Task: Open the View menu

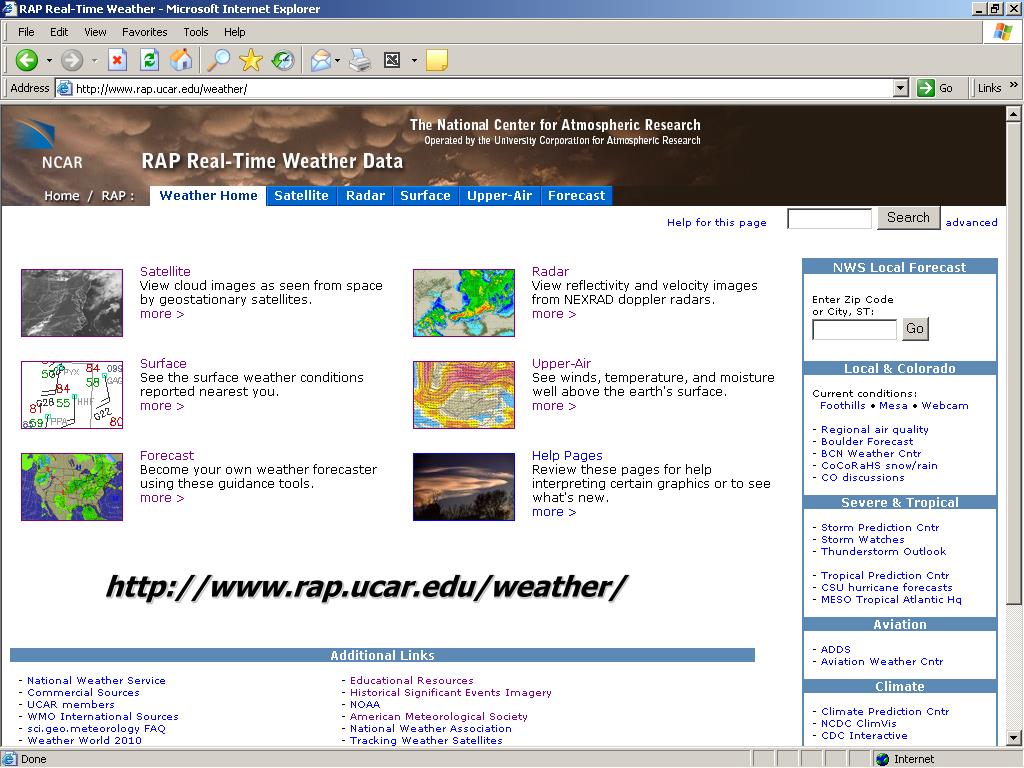Action: (95, 32)
